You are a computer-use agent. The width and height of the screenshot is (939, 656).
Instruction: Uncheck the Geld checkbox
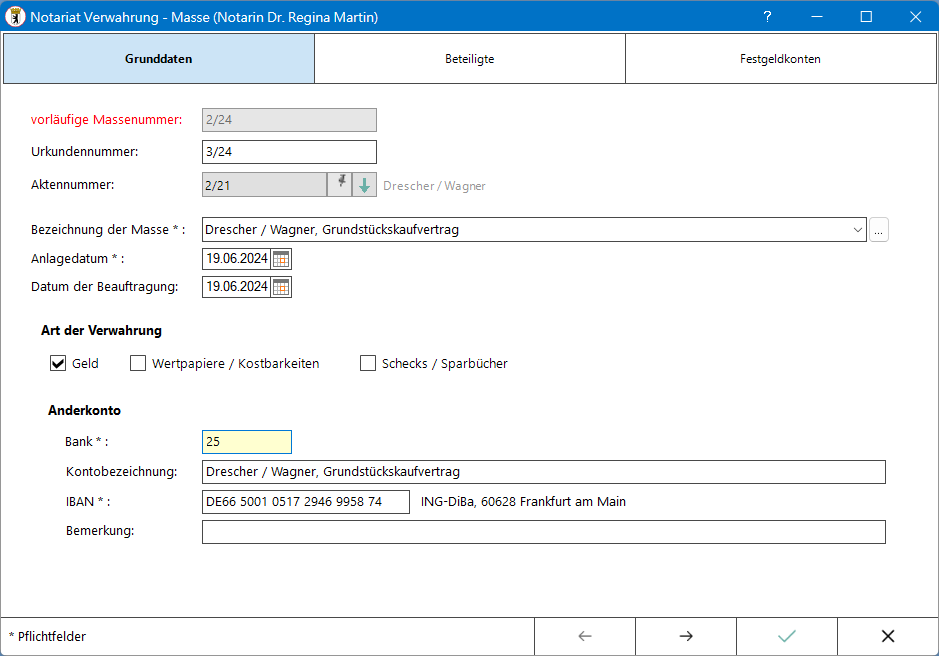(58, 364)
